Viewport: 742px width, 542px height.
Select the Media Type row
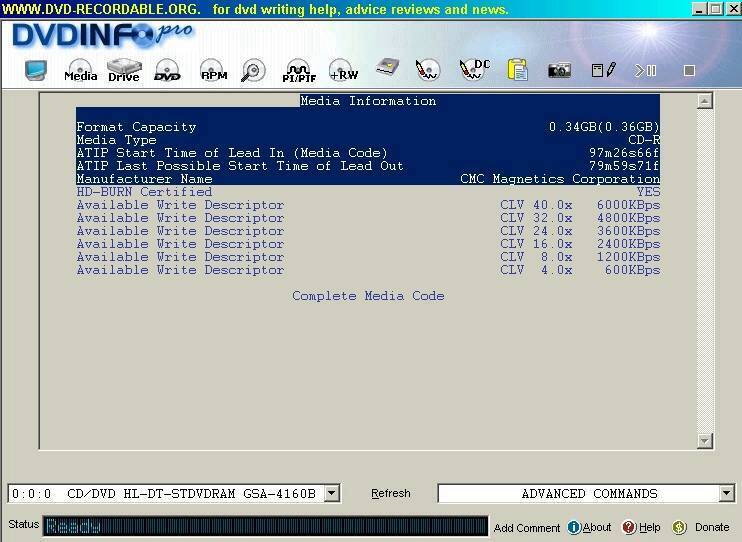tap(368, 140)
